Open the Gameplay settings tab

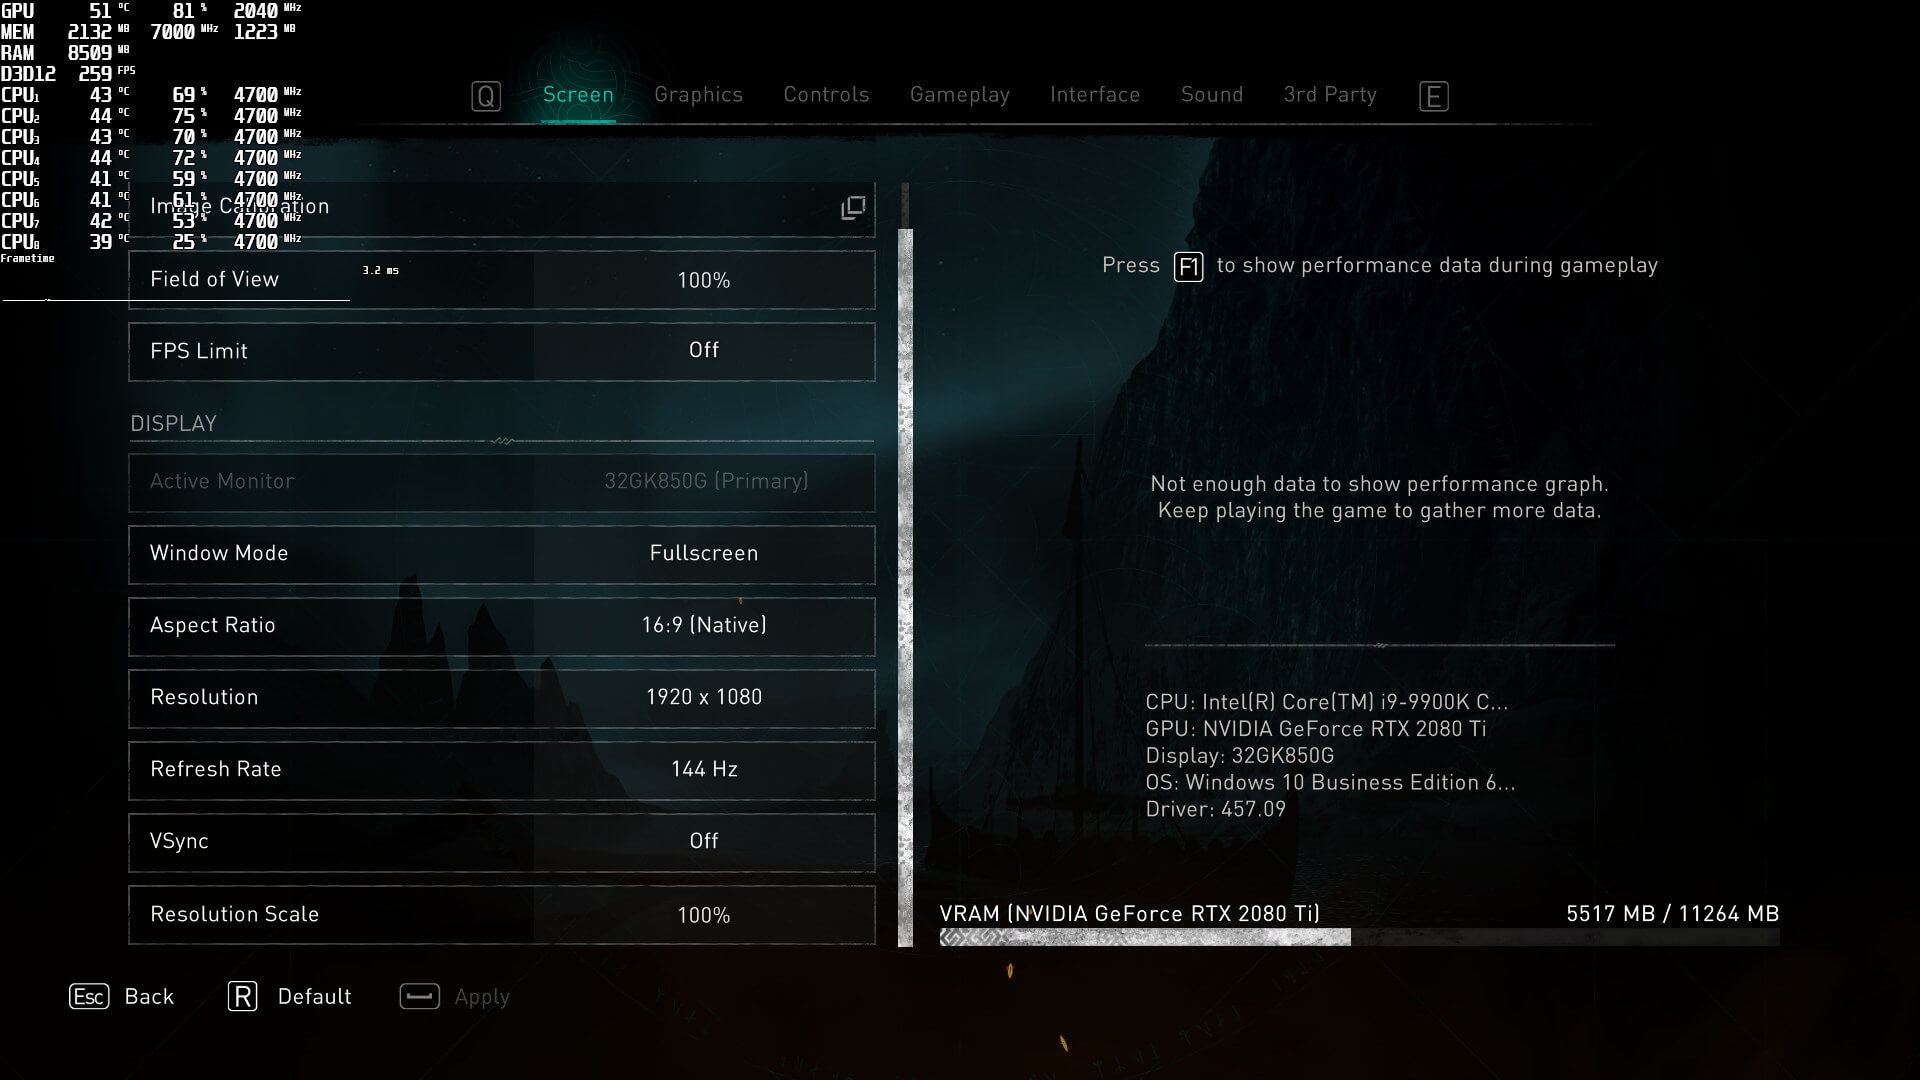960,95
